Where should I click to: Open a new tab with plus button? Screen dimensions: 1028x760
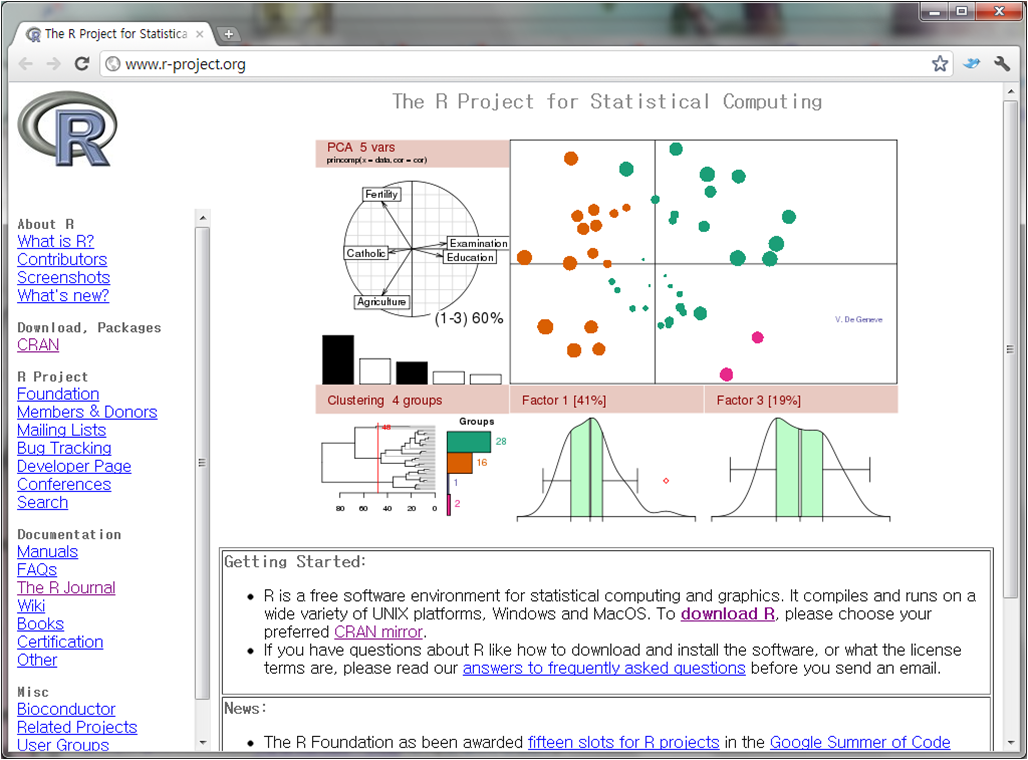tap(228, 34)
